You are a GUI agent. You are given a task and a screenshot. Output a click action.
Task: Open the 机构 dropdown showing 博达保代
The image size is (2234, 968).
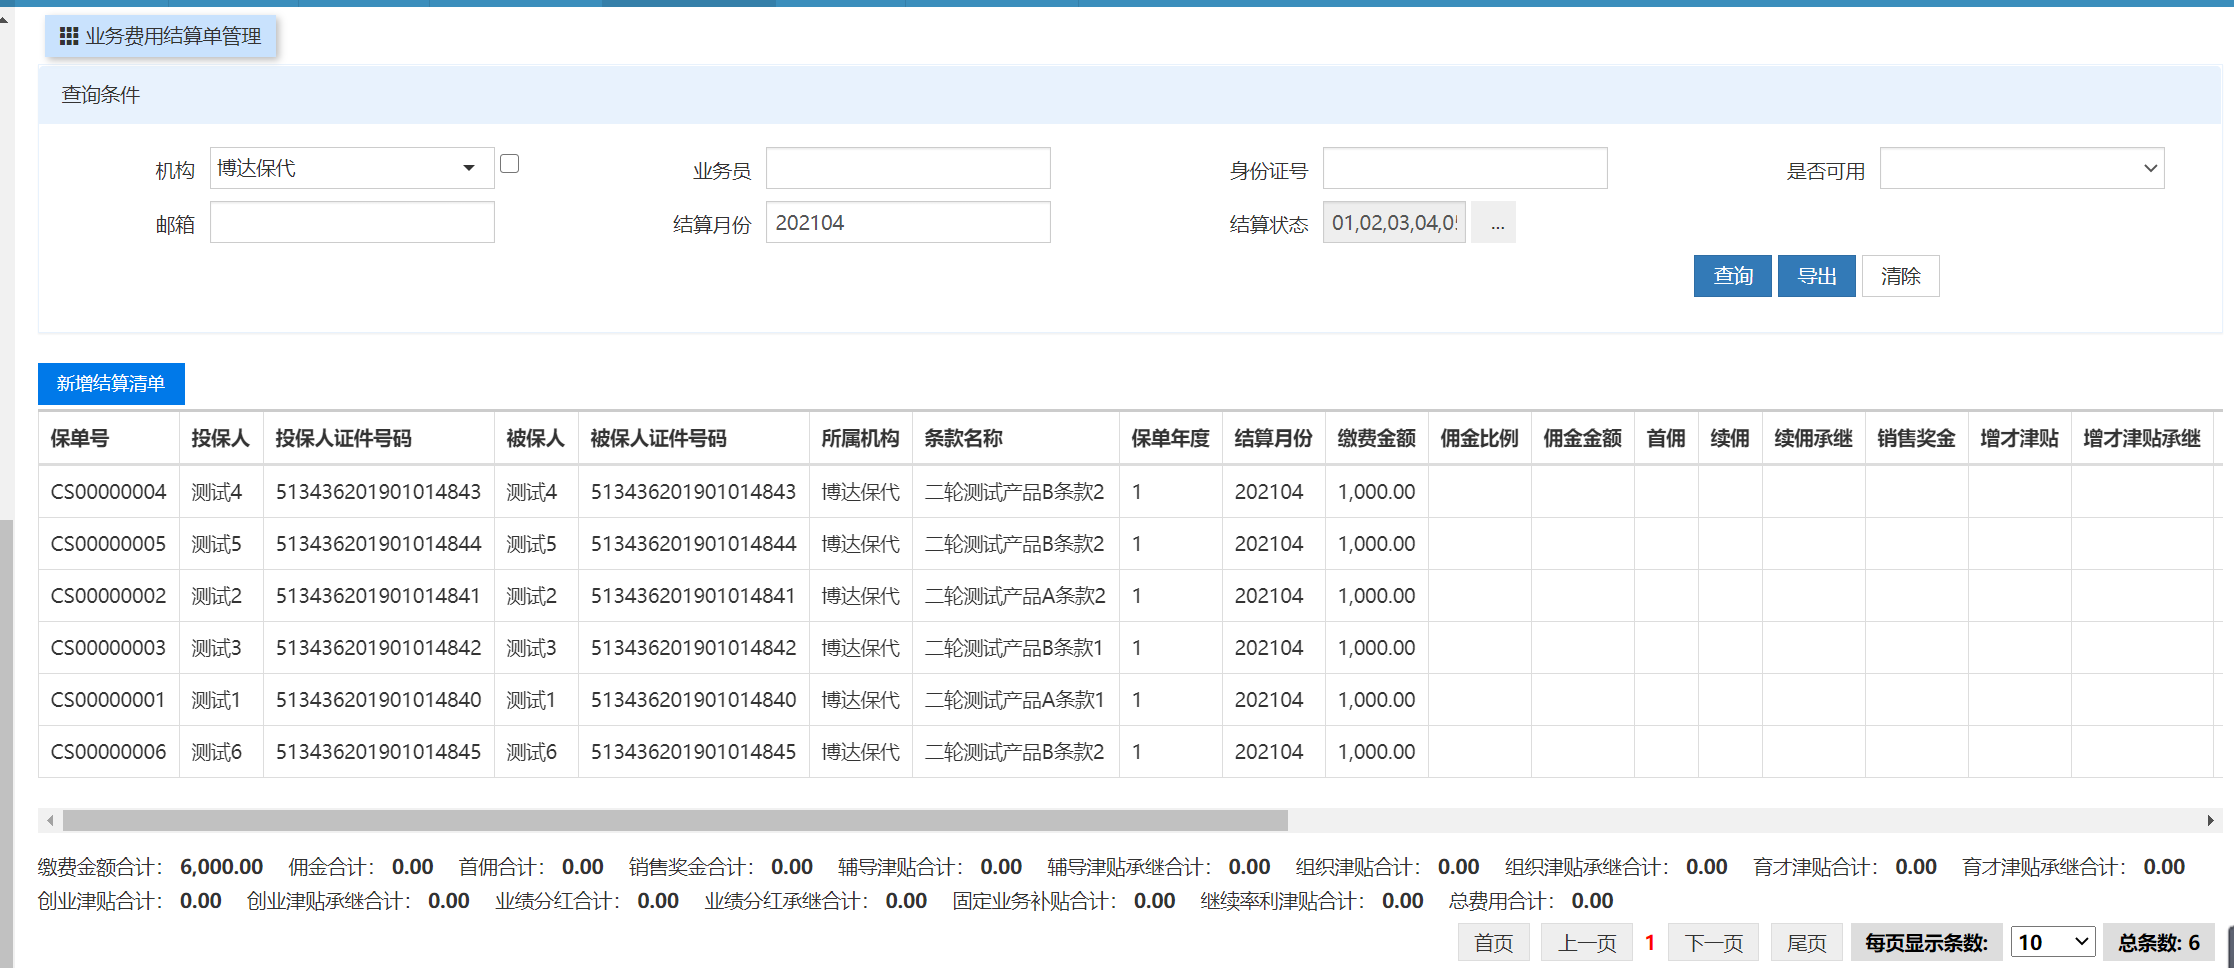351,168
